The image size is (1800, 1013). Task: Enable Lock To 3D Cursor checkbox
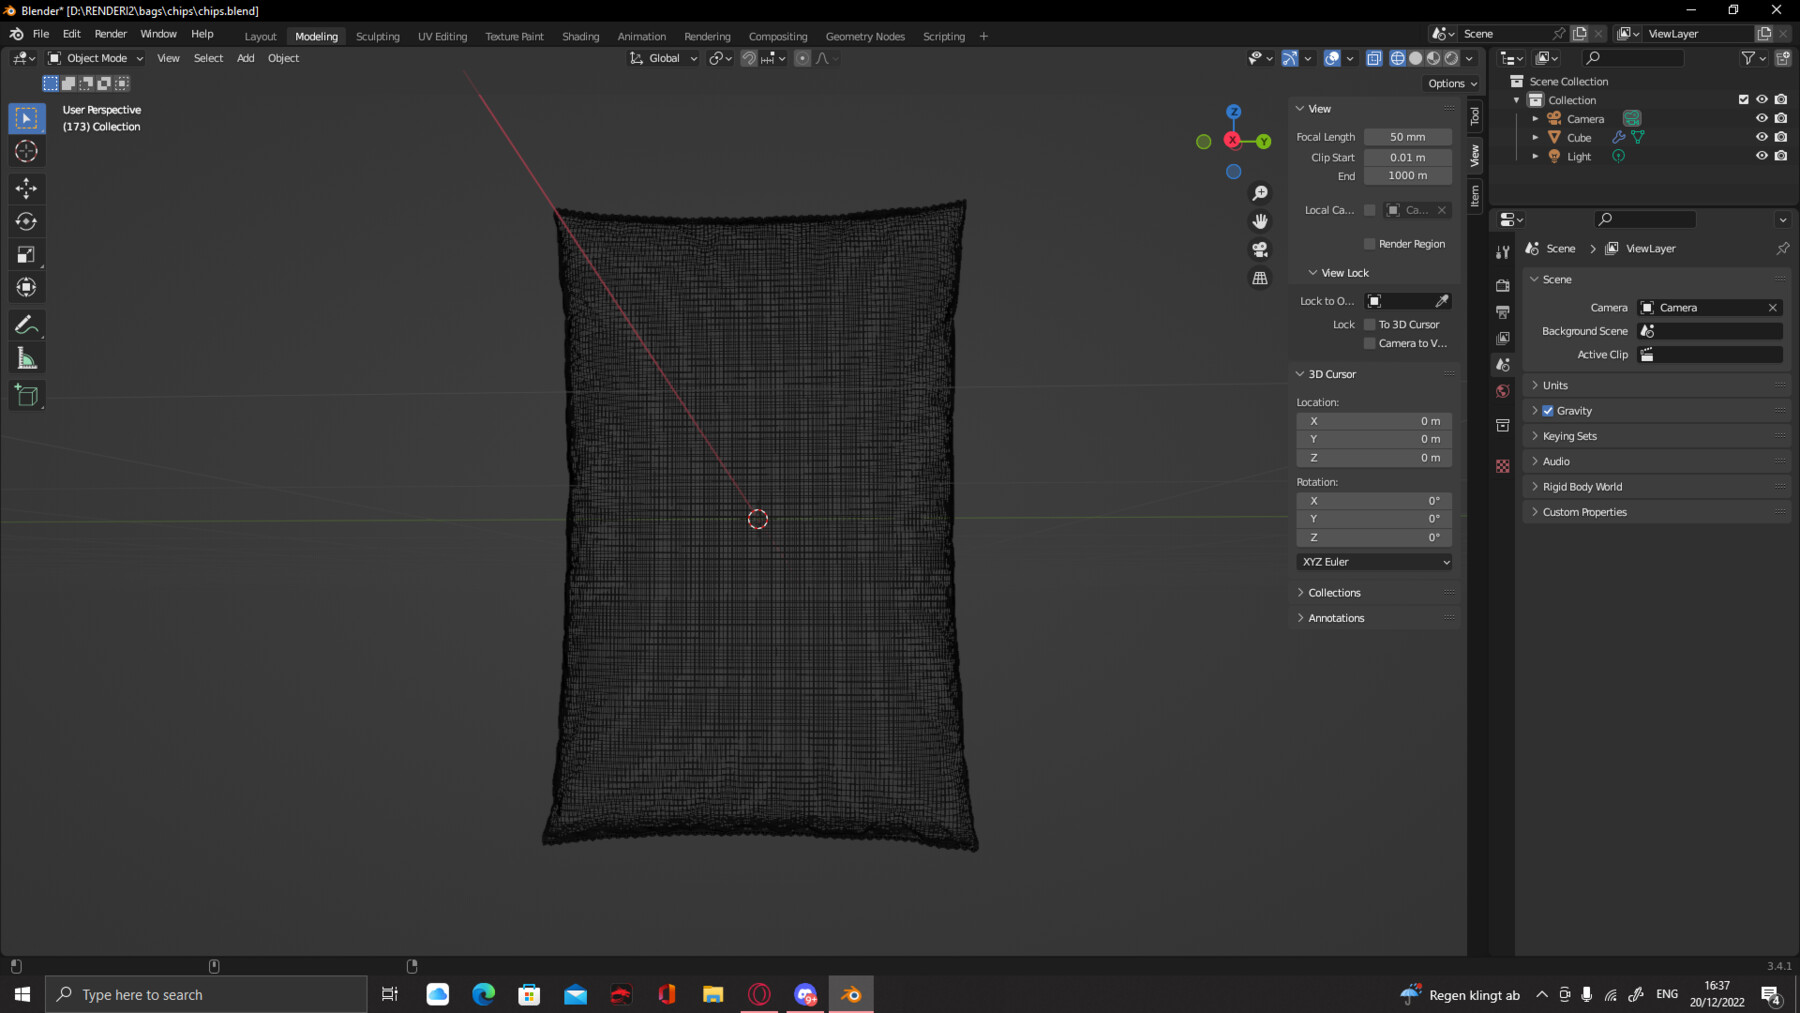[1370, 325]
